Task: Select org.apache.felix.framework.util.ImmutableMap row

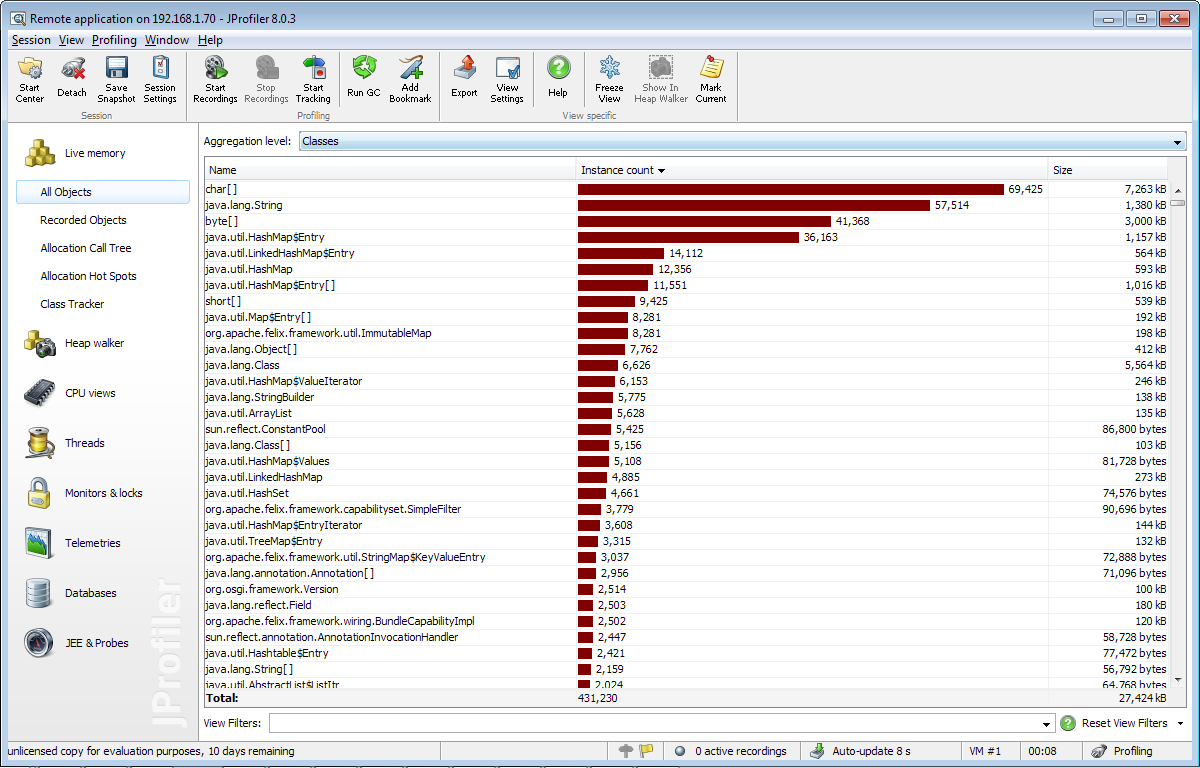Action: [687, 333]
